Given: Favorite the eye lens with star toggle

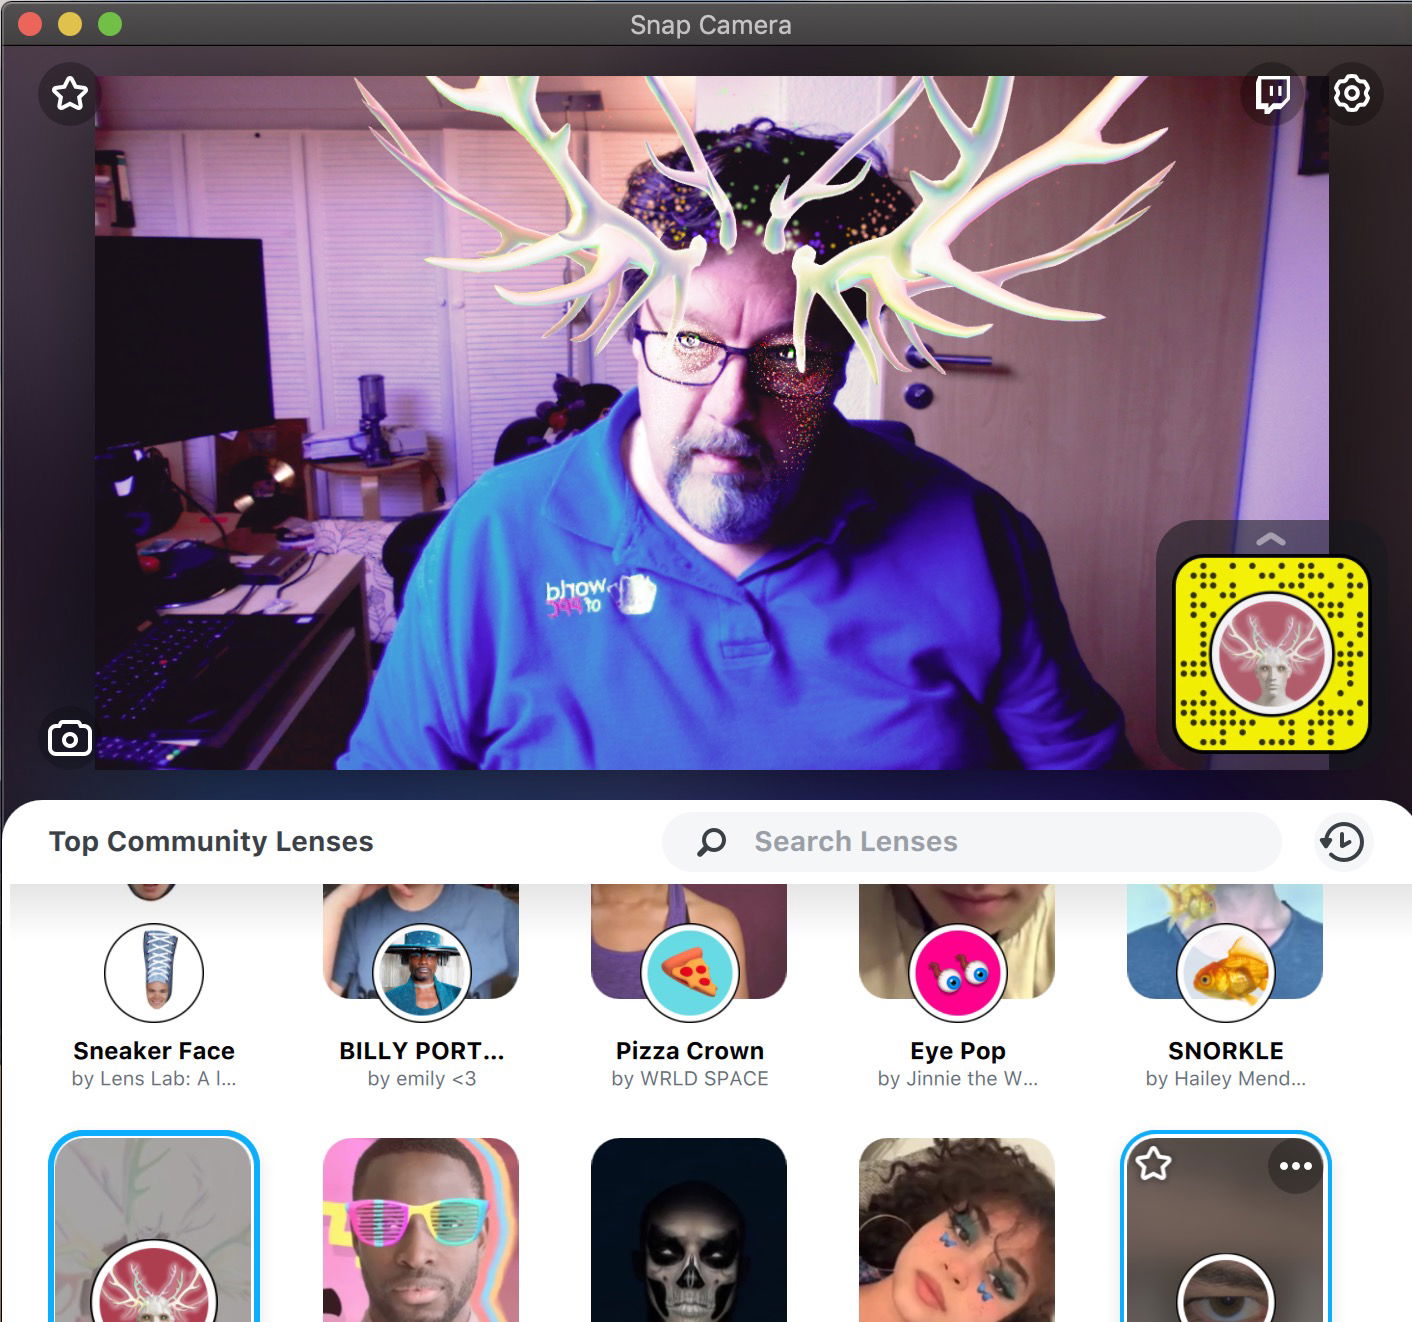Looking at the screenshot, I should point(1154,1164).
